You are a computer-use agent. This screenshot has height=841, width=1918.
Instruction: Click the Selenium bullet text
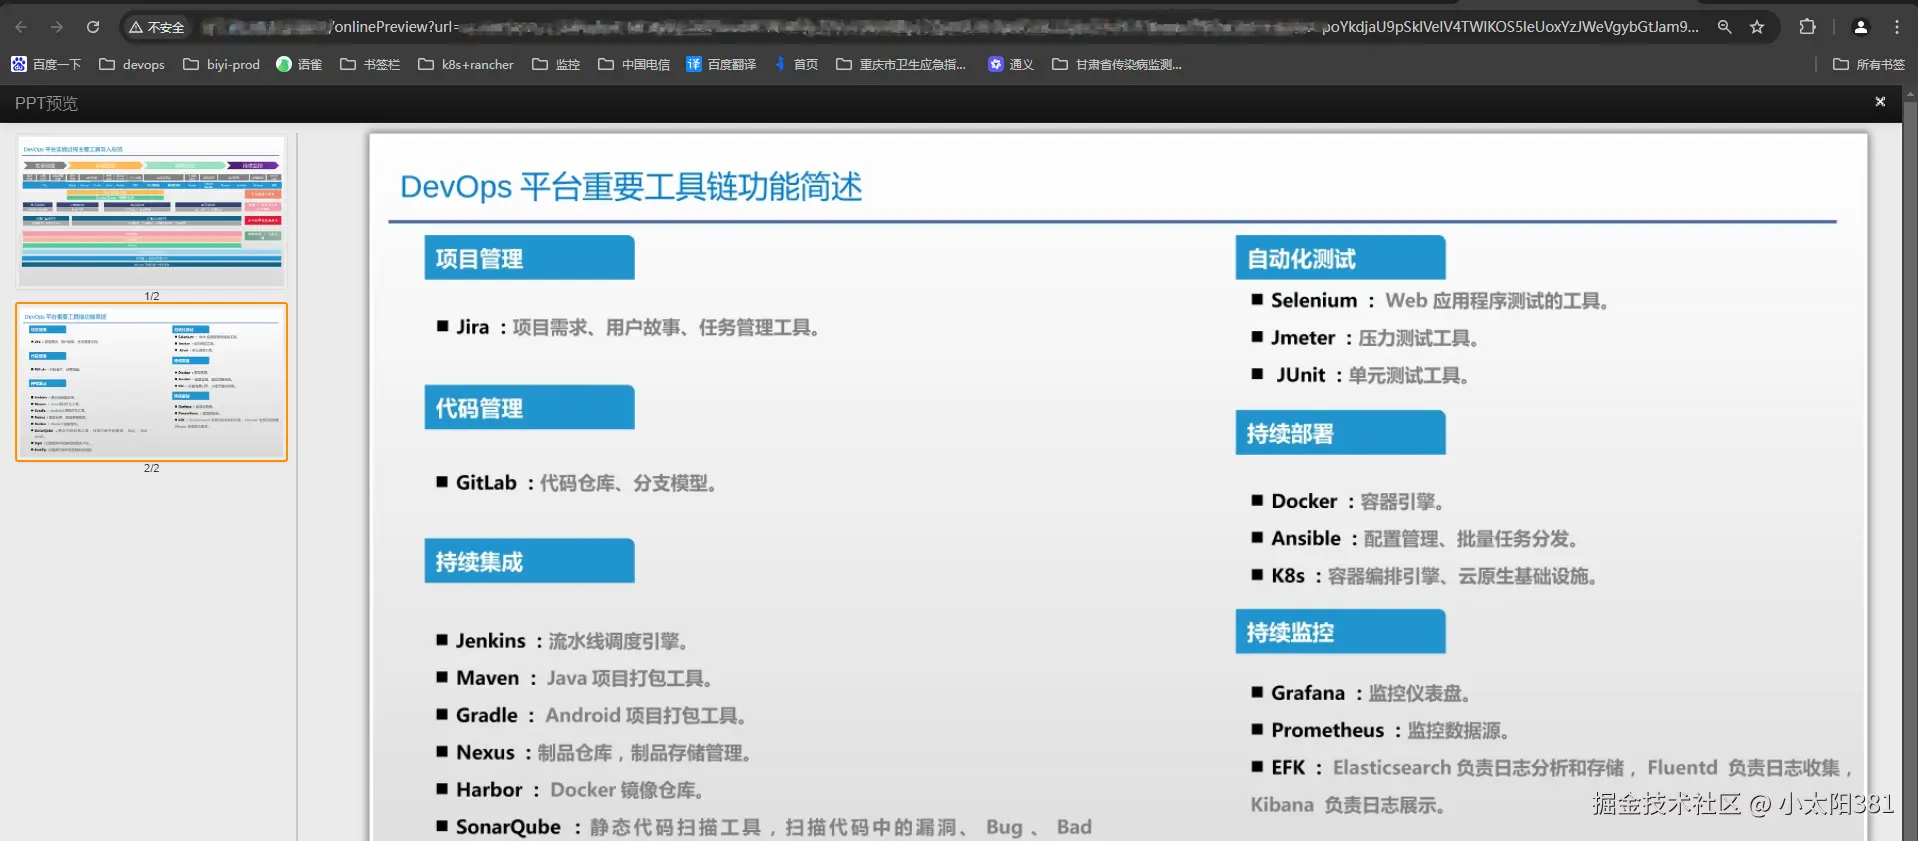[x=1430, y=300]
